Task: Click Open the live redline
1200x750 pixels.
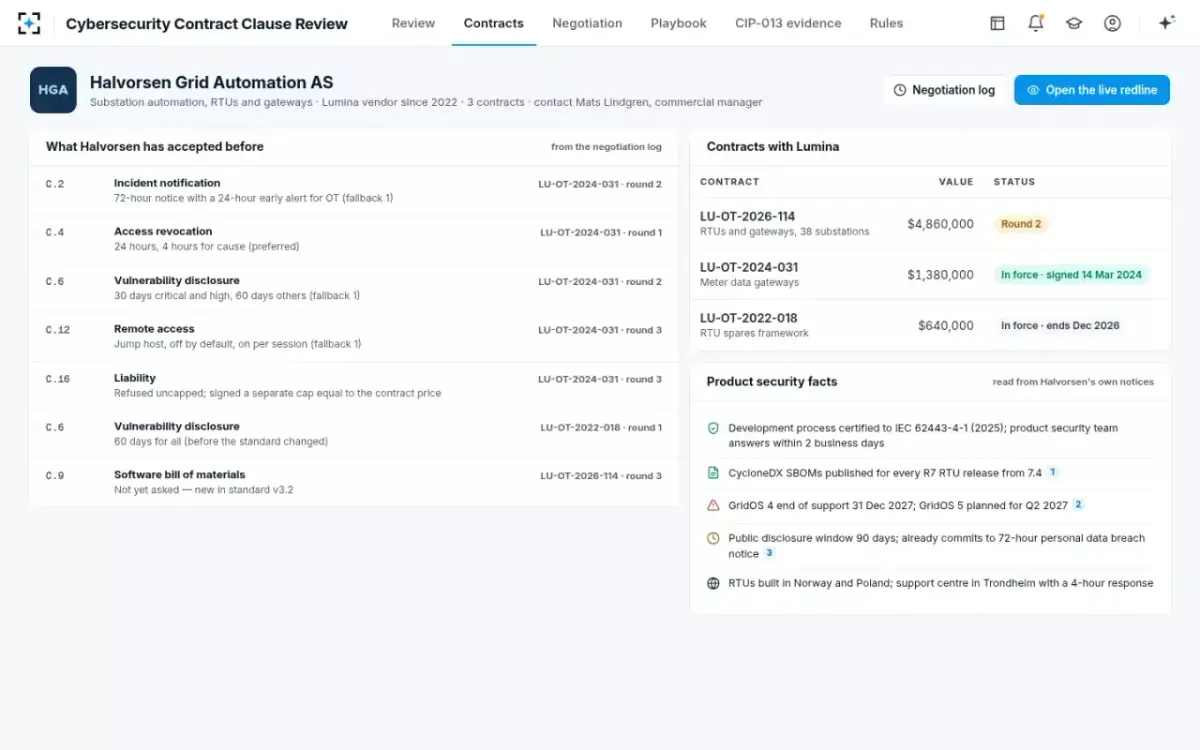Action: click(x=1092, y=90)
